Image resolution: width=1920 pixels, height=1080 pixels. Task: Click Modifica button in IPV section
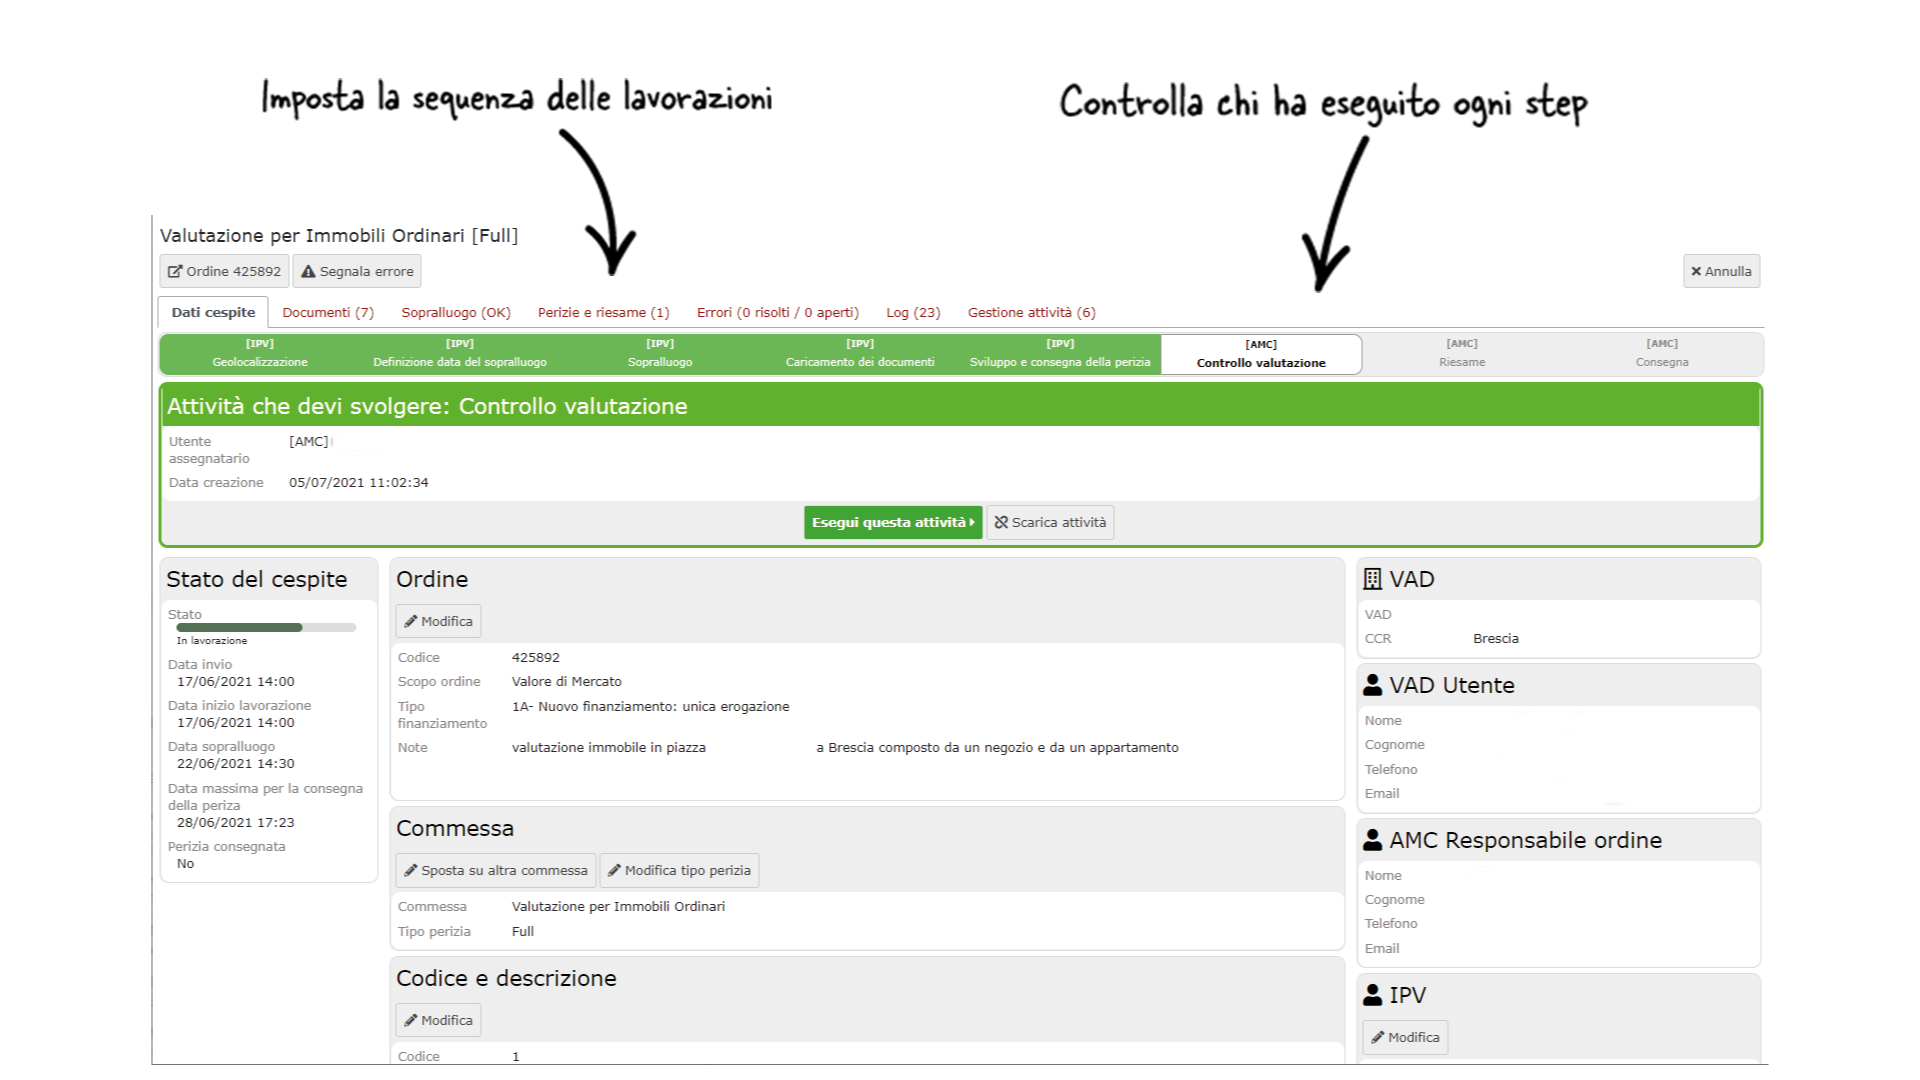tap(1405, 1037)
